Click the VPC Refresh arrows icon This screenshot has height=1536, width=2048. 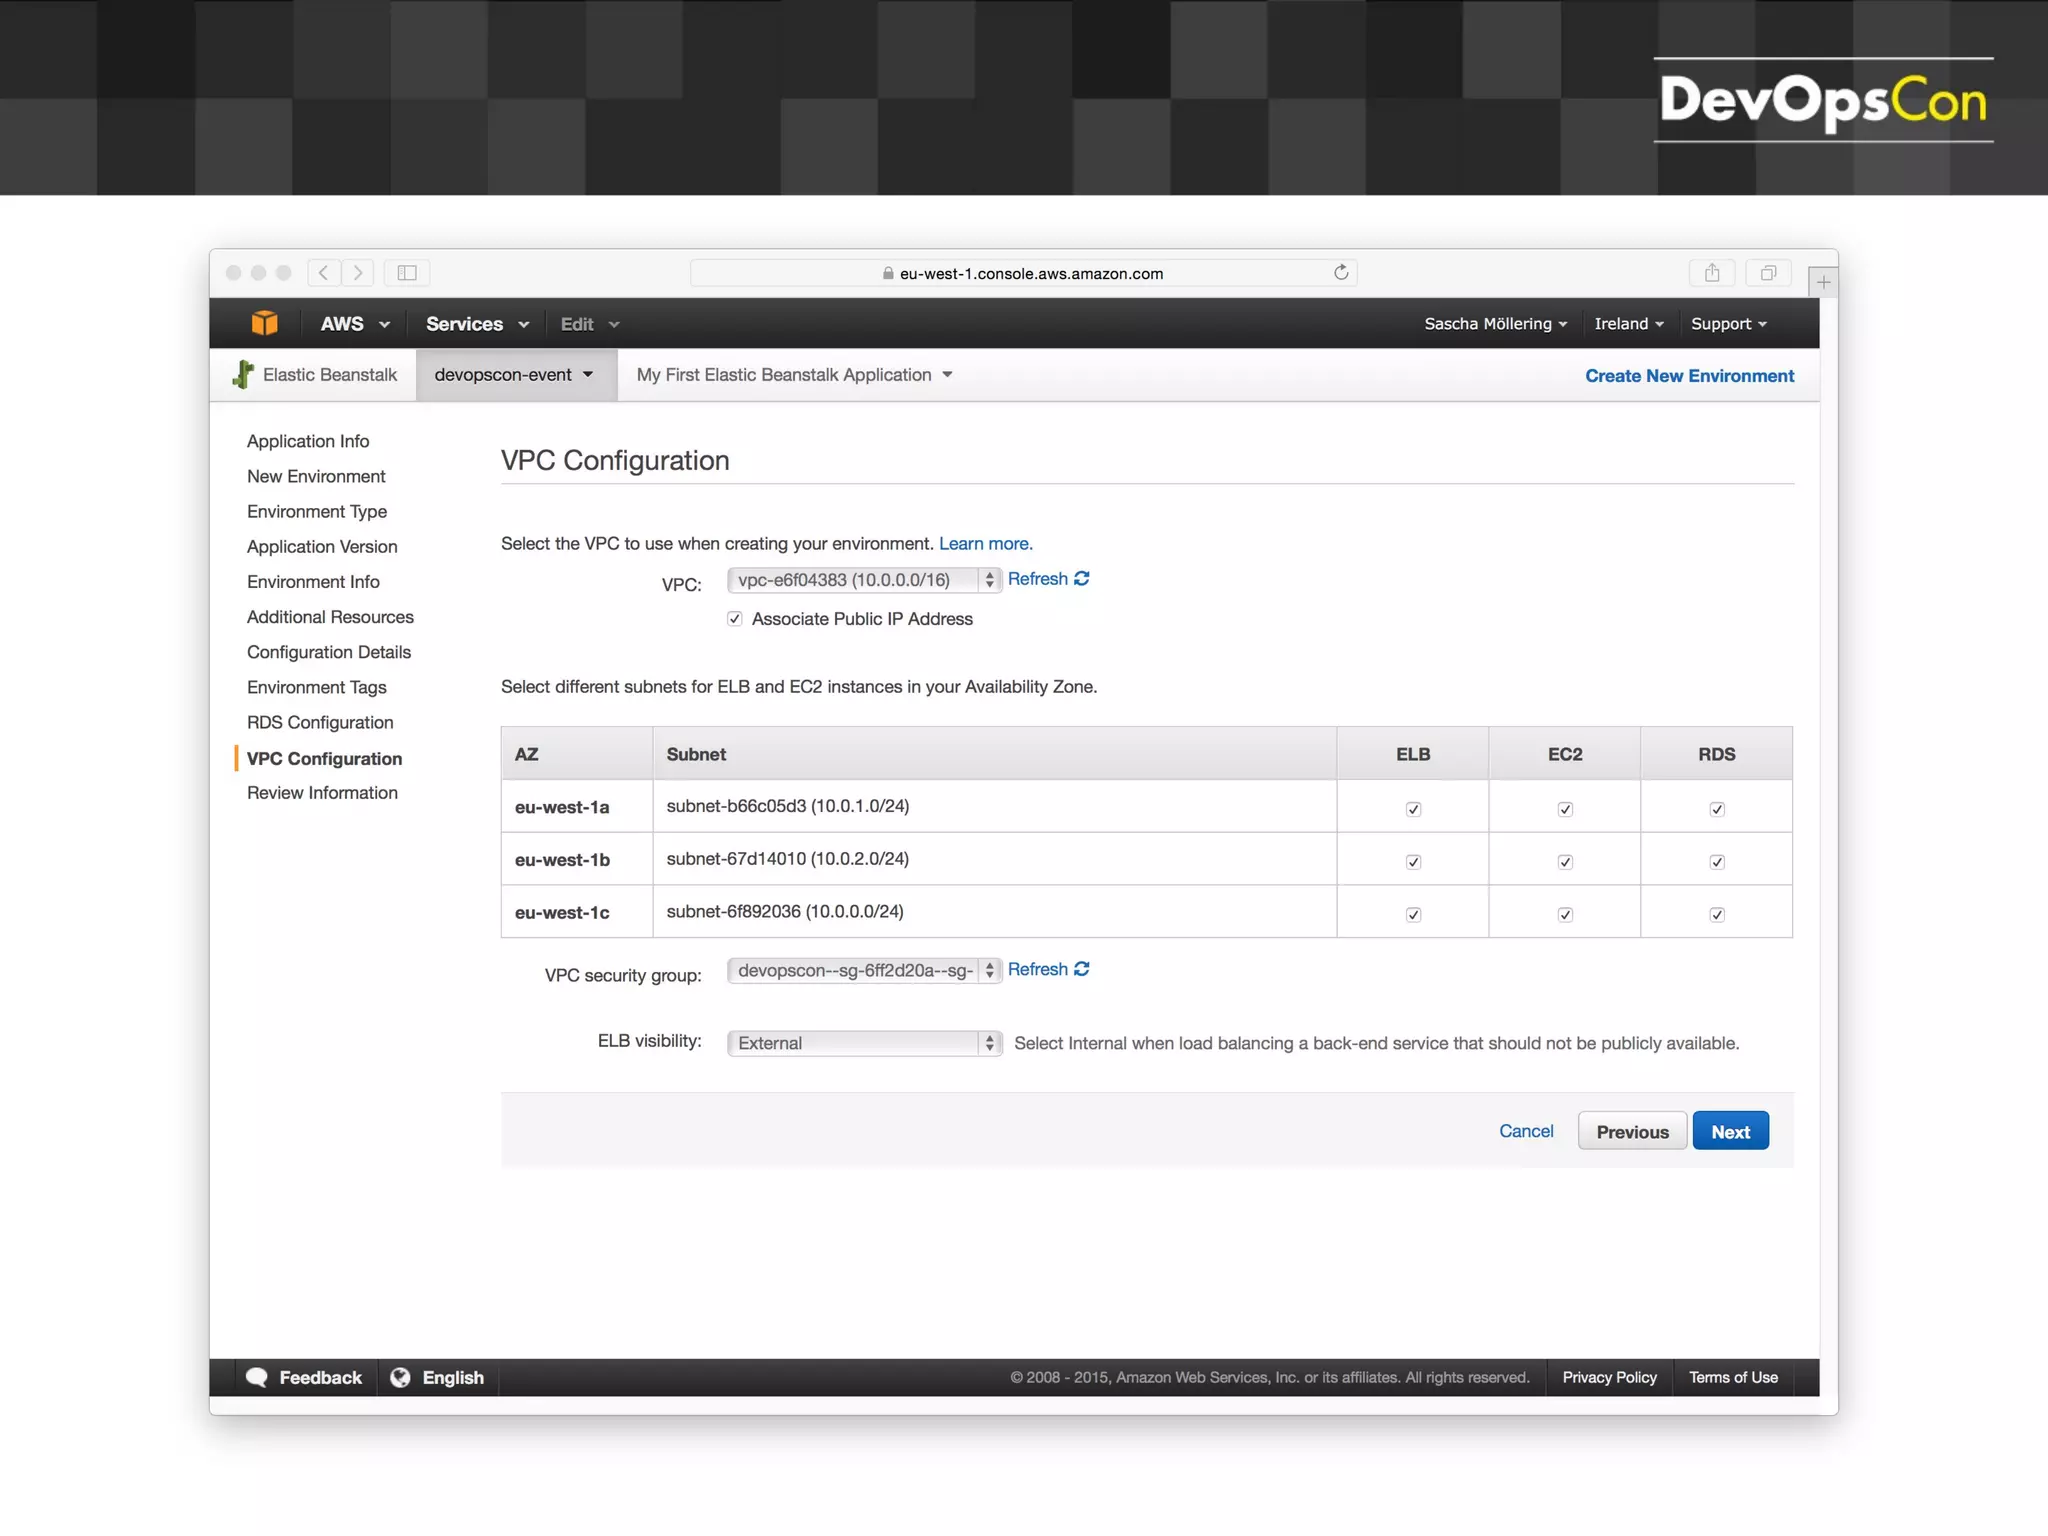coord(1082,579)
